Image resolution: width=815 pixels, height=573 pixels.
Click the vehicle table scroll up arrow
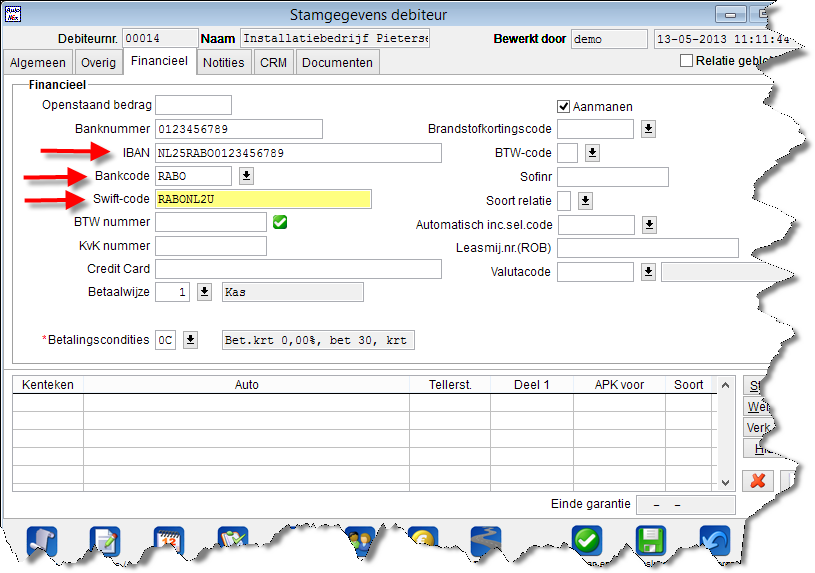[x=726, y=385]
